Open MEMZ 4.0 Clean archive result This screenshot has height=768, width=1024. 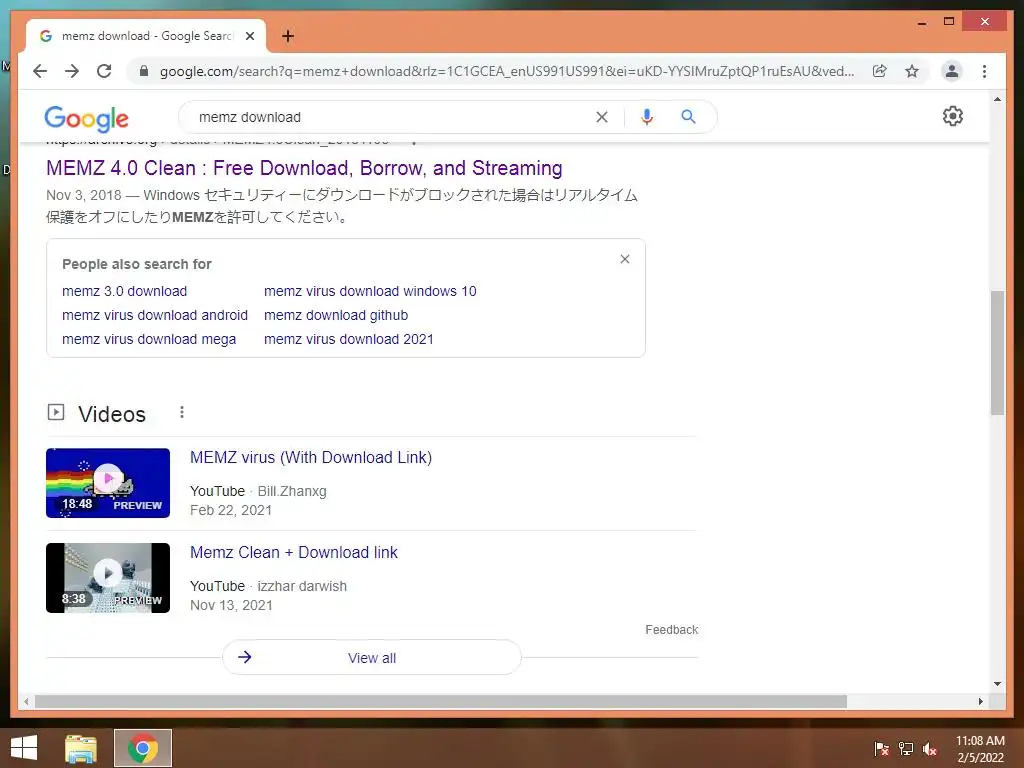(304, 168)
